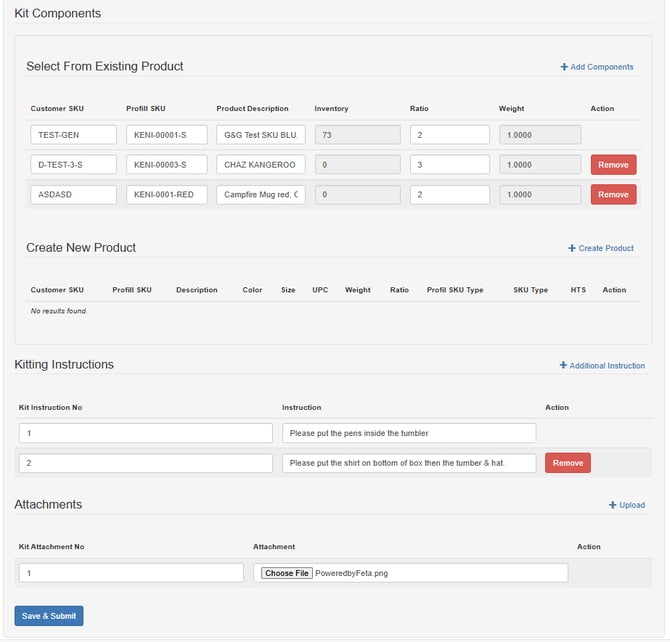The height and width of the screenshot is (642, 670).
Task: Click Choose File for the attachment
Action: [287, 573]
